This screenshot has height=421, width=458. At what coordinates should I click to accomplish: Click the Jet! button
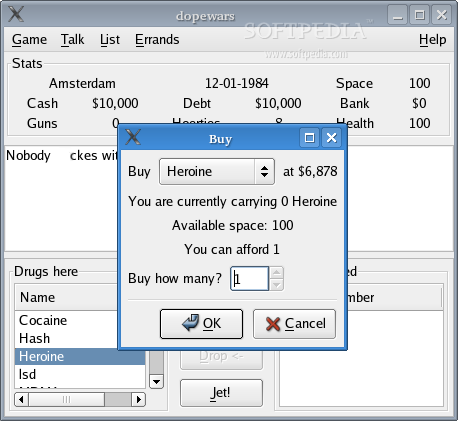[221, 393]
